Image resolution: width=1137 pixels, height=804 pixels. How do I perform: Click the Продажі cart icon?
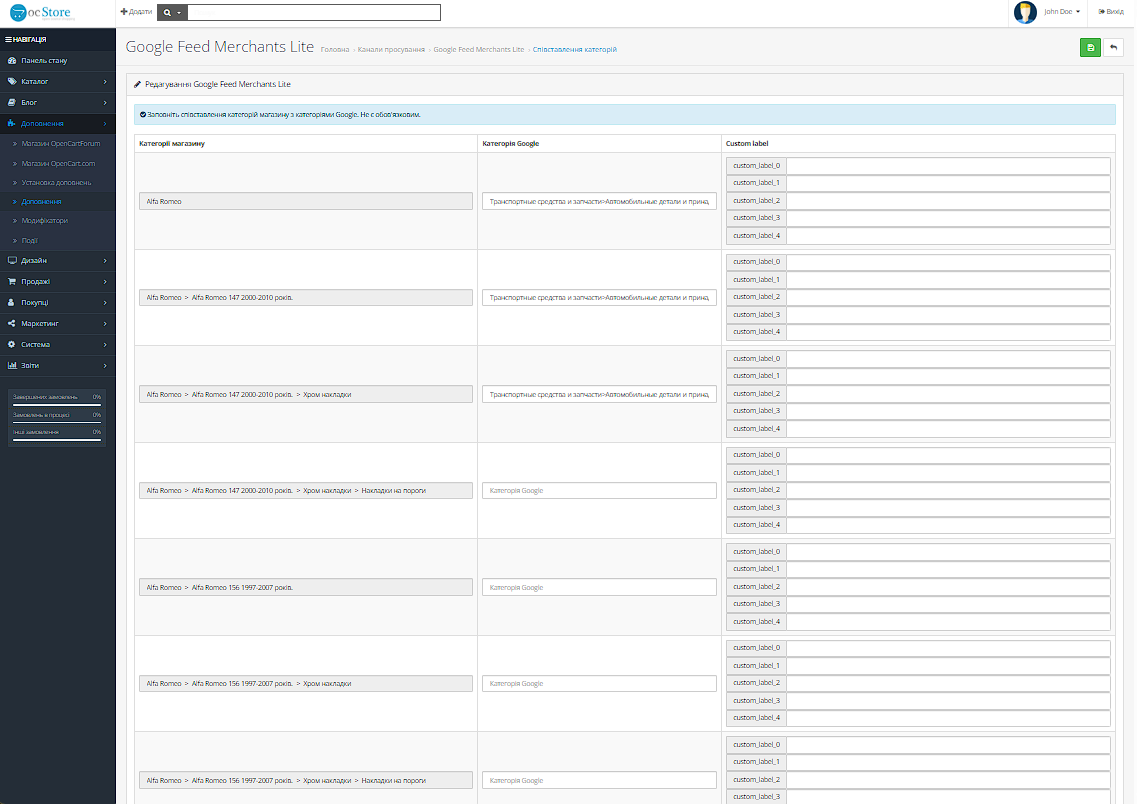point(12,282)
